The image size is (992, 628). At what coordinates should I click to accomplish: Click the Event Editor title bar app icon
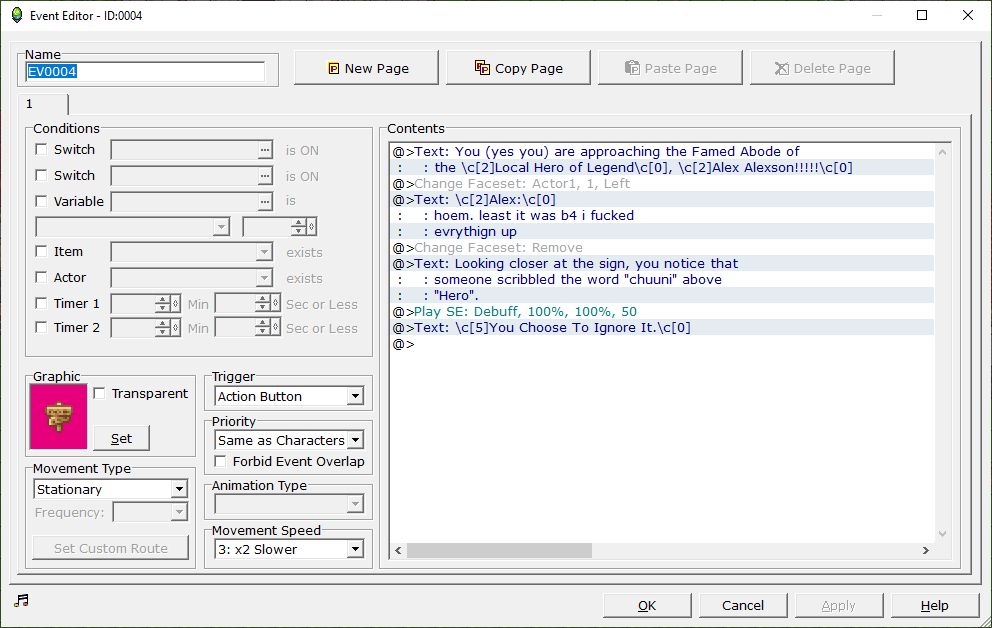[x=16, y=15]
